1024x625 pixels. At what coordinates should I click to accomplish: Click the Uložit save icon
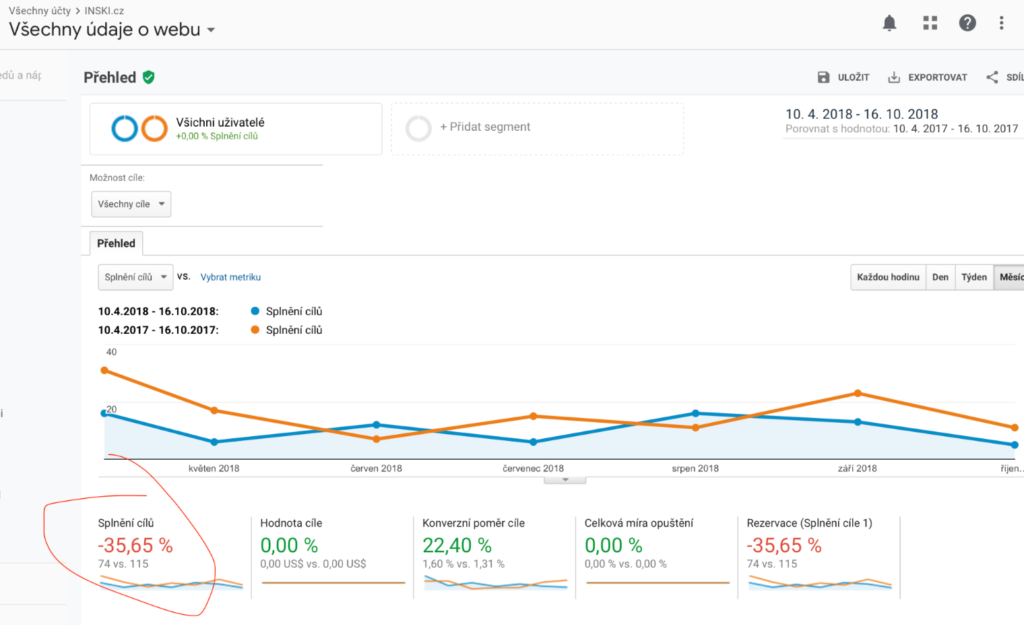click(x=824, y=77)
